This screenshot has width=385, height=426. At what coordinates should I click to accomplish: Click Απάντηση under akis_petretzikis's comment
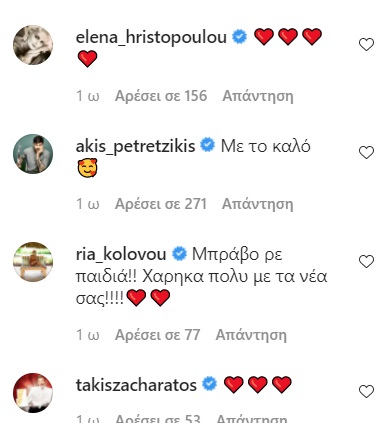[258, 204]
